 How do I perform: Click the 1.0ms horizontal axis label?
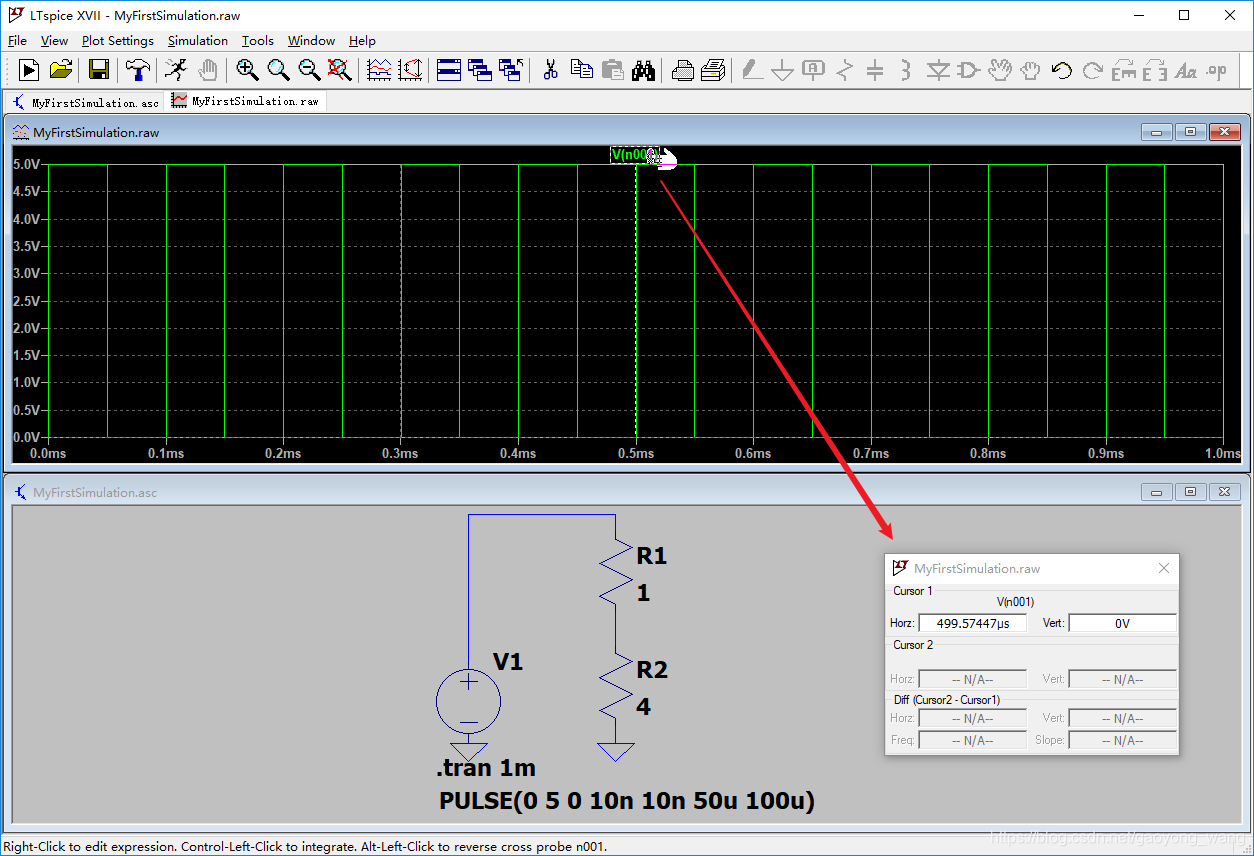tap(1222, 453)
